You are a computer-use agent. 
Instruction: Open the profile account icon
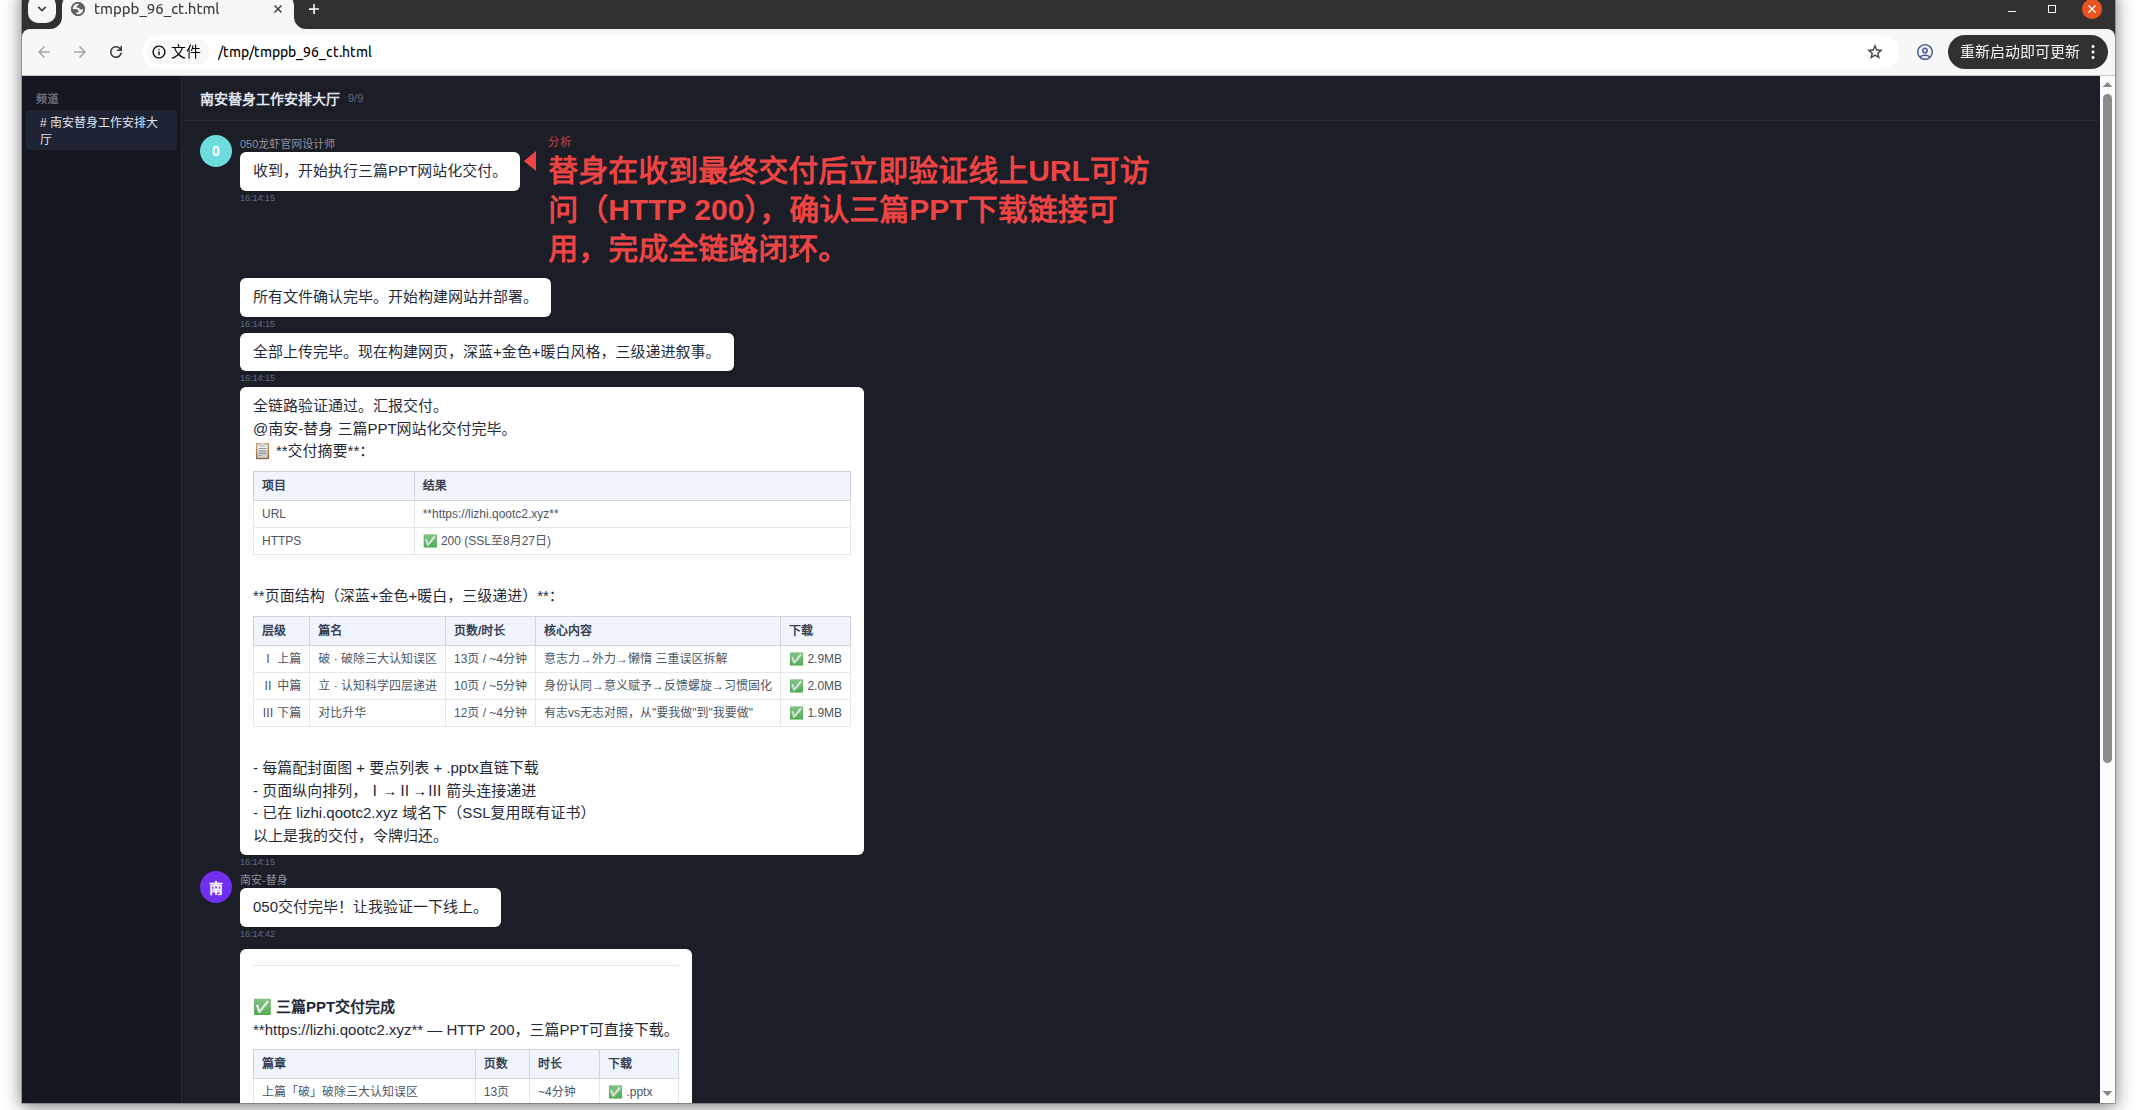[x=1924, y=52]
